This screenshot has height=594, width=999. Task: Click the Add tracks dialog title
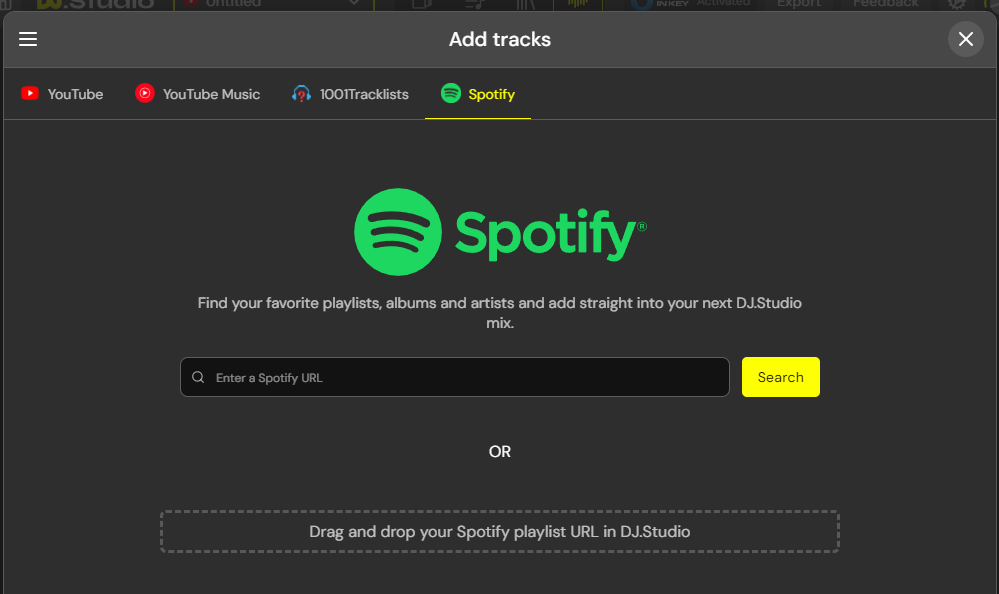pos(499,40)
